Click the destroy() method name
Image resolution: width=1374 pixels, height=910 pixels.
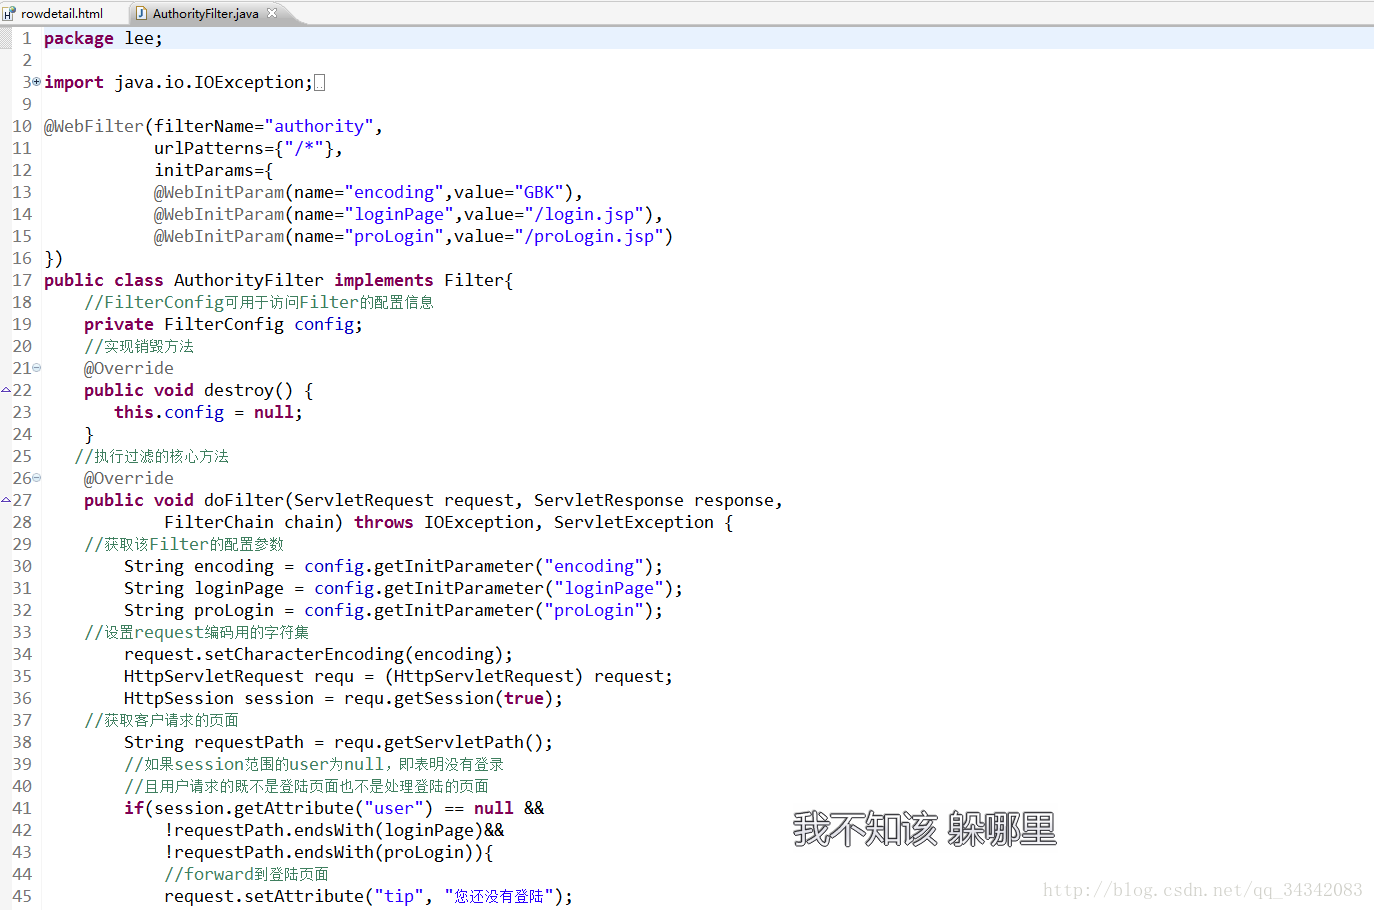click(x=249, y=390)
